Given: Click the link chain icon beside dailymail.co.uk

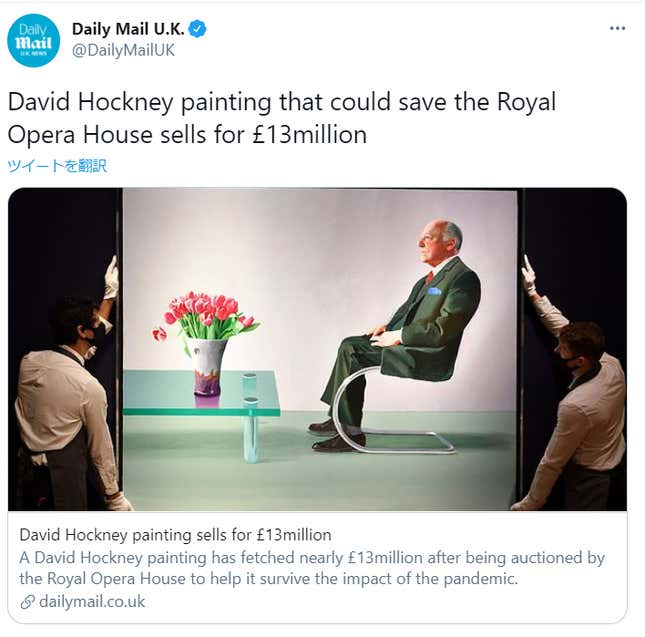Looking at the screenshot, I should [x=27, y=602].
